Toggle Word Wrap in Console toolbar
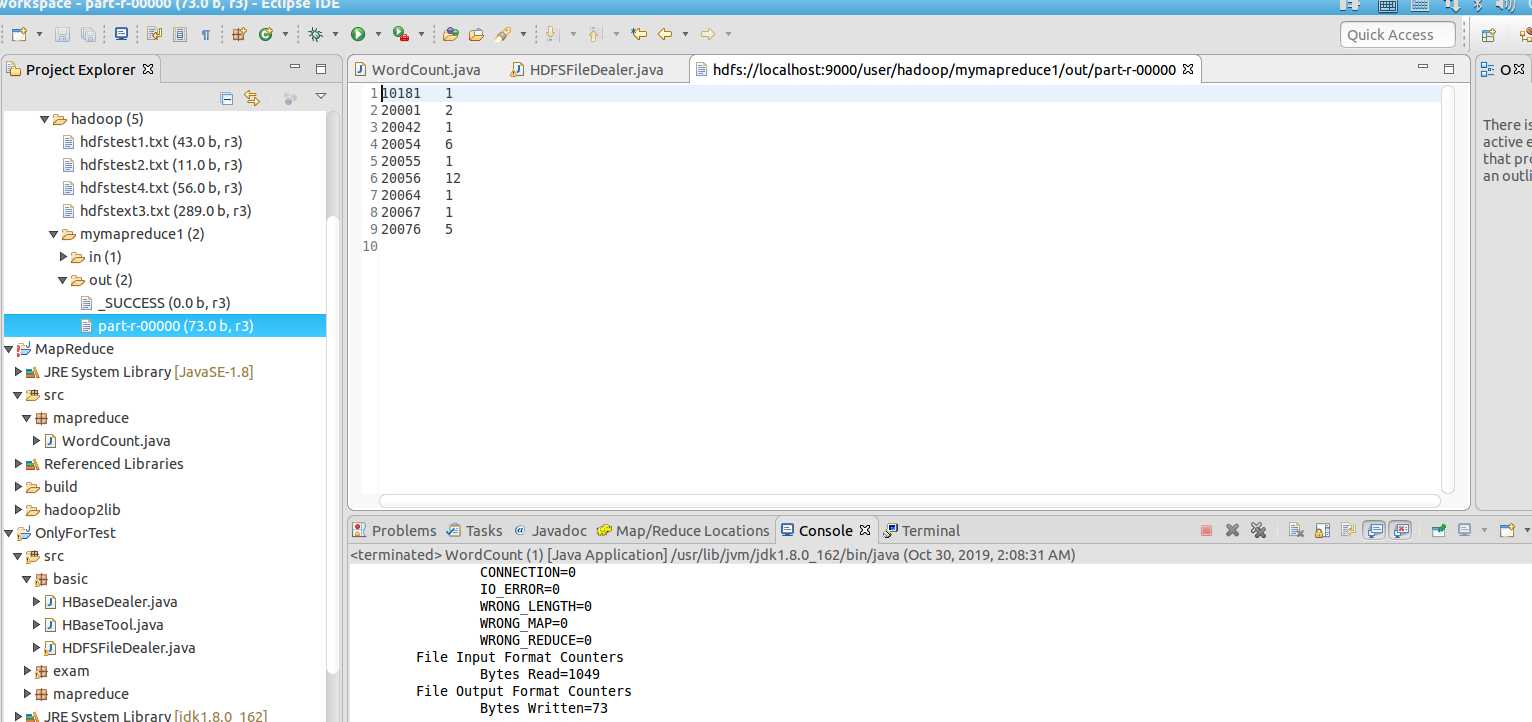1532x722 pixels. click(x=1348, y=531)
